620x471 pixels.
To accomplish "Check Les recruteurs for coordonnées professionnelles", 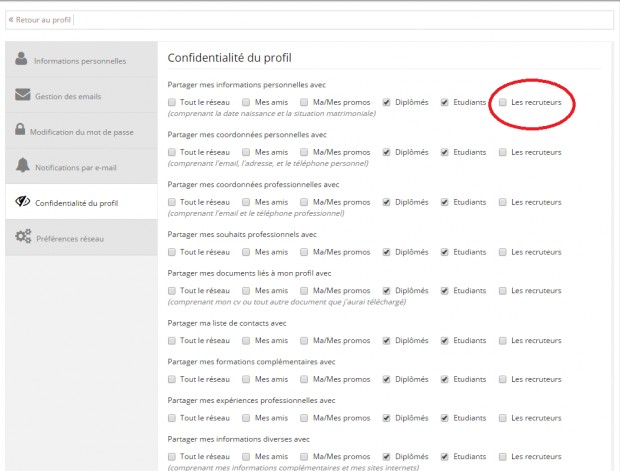I will (503, 202).
